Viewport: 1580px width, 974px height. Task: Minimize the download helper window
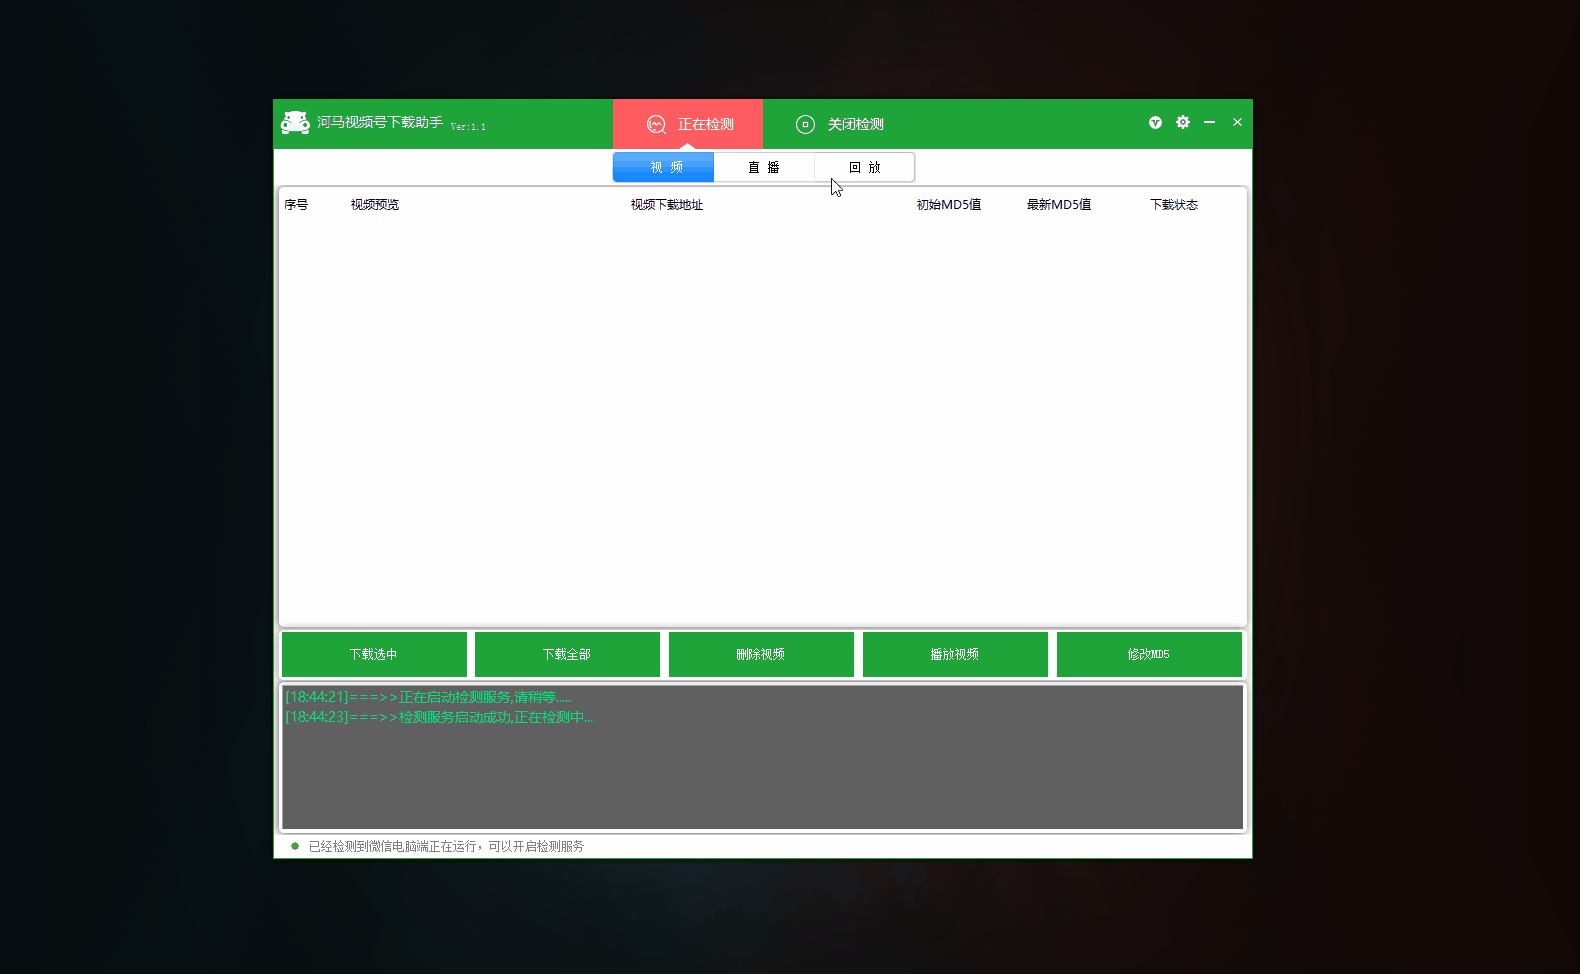(1210, 122)
